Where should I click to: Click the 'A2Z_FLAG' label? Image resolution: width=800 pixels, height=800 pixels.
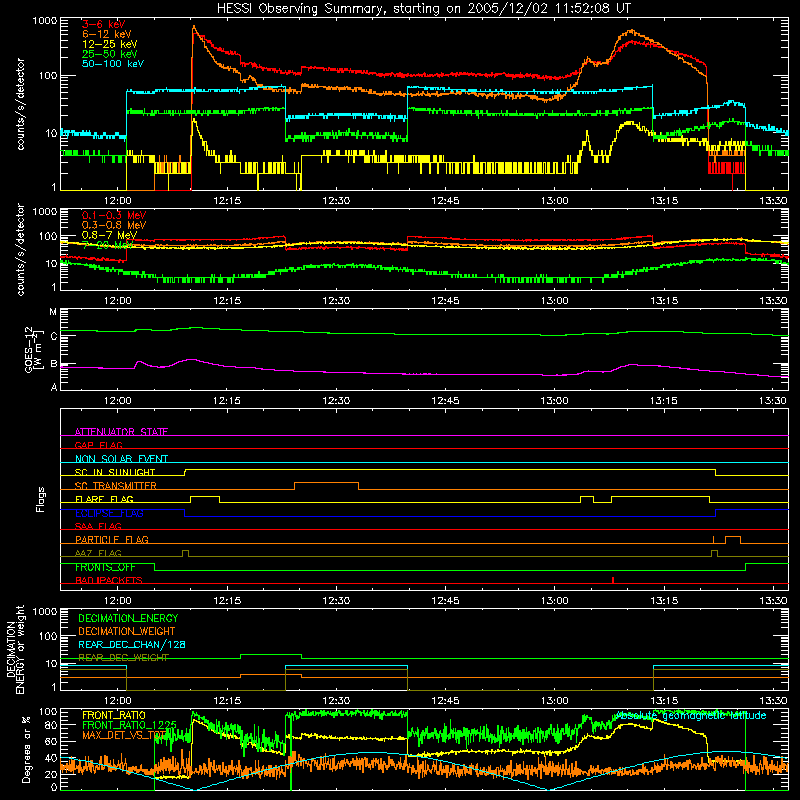coord(98,554)
